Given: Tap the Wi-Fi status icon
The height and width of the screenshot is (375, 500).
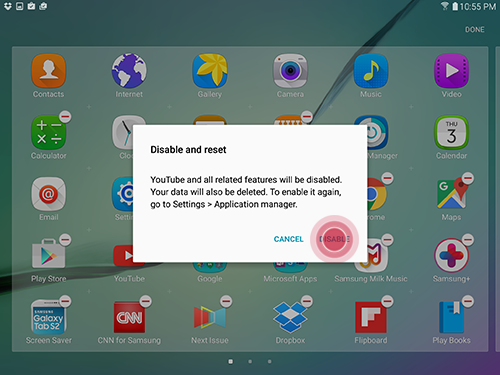Looking at the screenshot, I should click(445, 6).
